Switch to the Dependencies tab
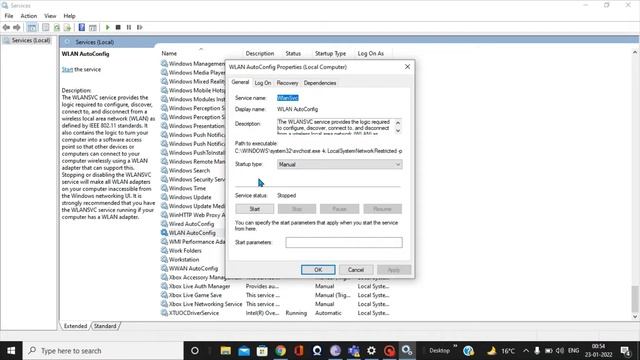 (x=320, y=83)
